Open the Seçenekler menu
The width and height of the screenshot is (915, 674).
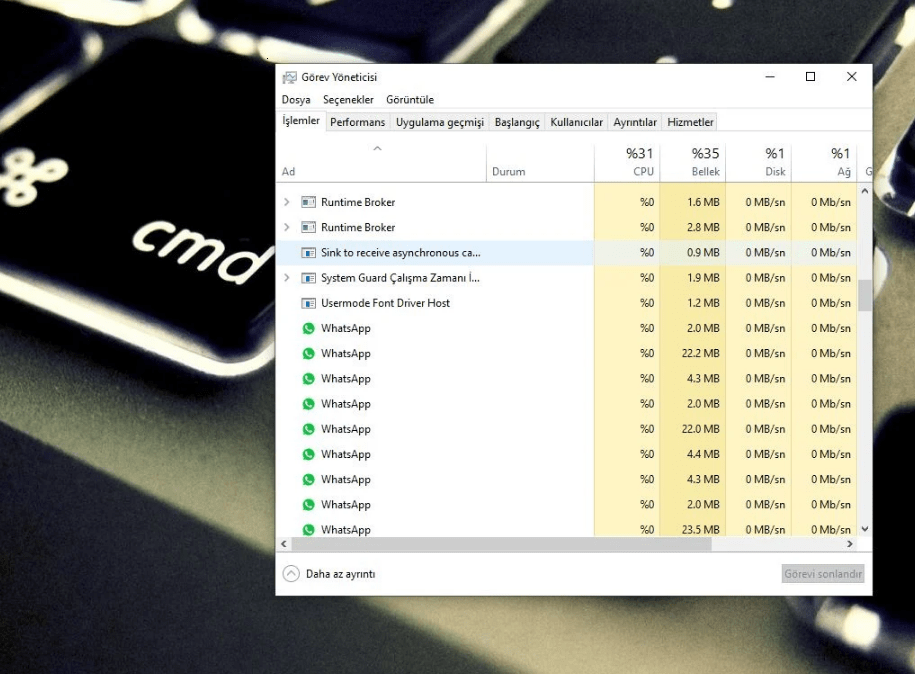348,100
